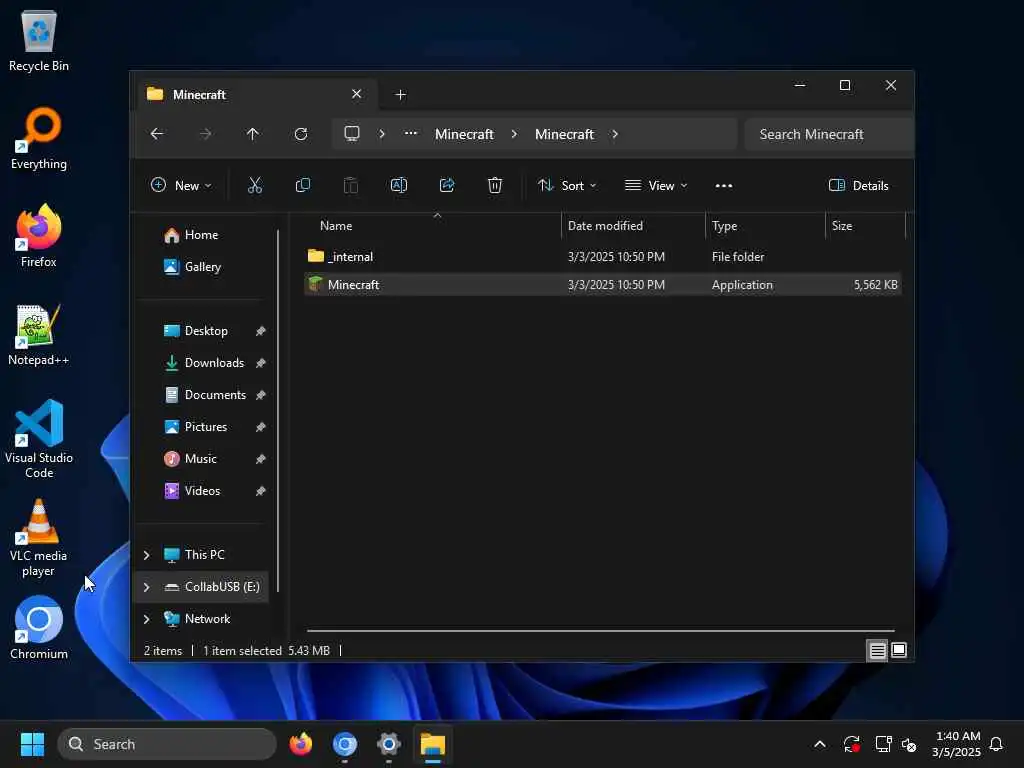Sort by the Size column header
This screenshot has height=768, width=1024.
pyautogui.click(x=865, y=226)
